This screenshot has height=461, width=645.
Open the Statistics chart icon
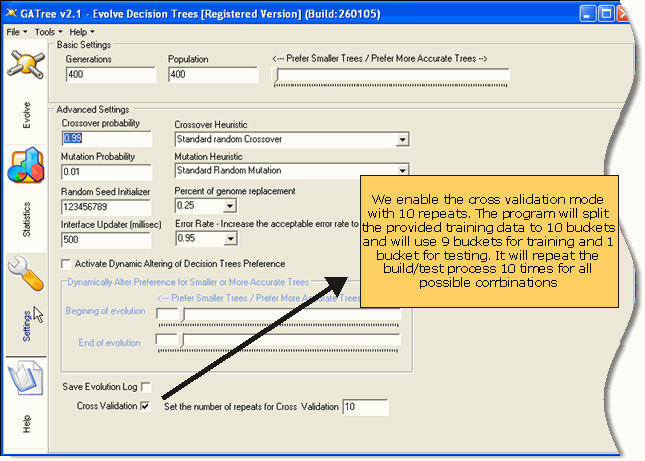point(26,165)
